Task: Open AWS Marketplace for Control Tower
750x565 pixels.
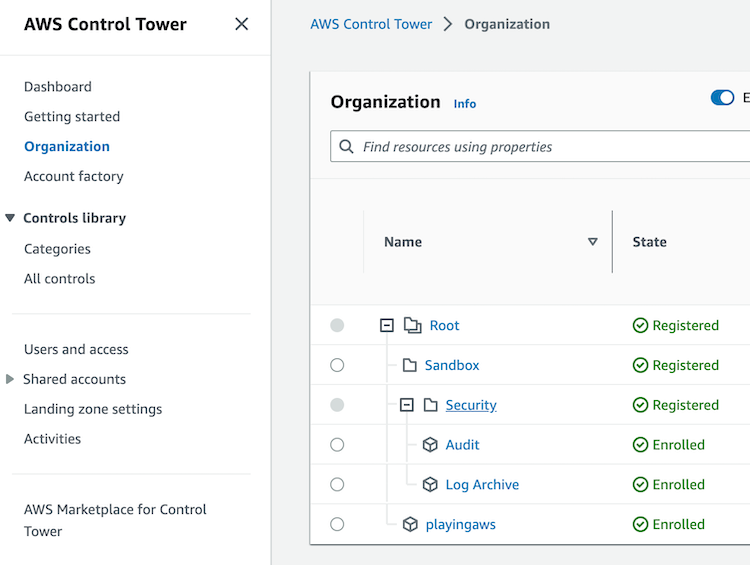Action: (x=115, y=520)
